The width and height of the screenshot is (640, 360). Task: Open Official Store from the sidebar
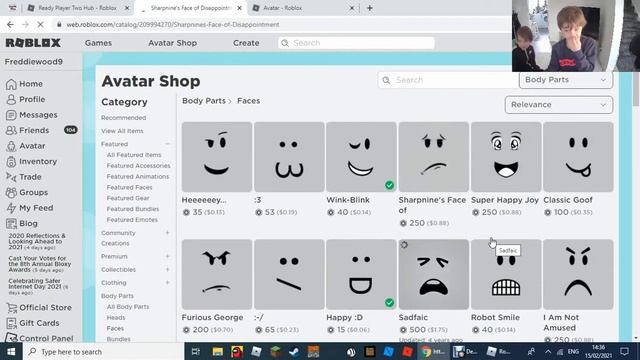(39, 307)
